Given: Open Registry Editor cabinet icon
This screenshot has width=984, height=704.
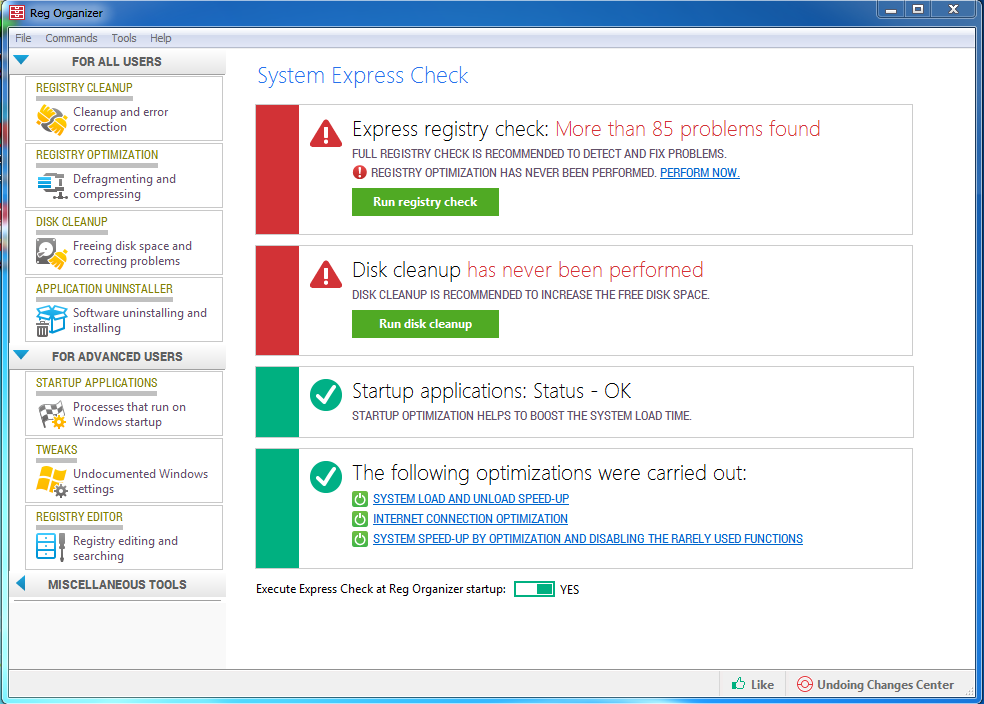Looking at the screenshot, I should tap(51, 547).
